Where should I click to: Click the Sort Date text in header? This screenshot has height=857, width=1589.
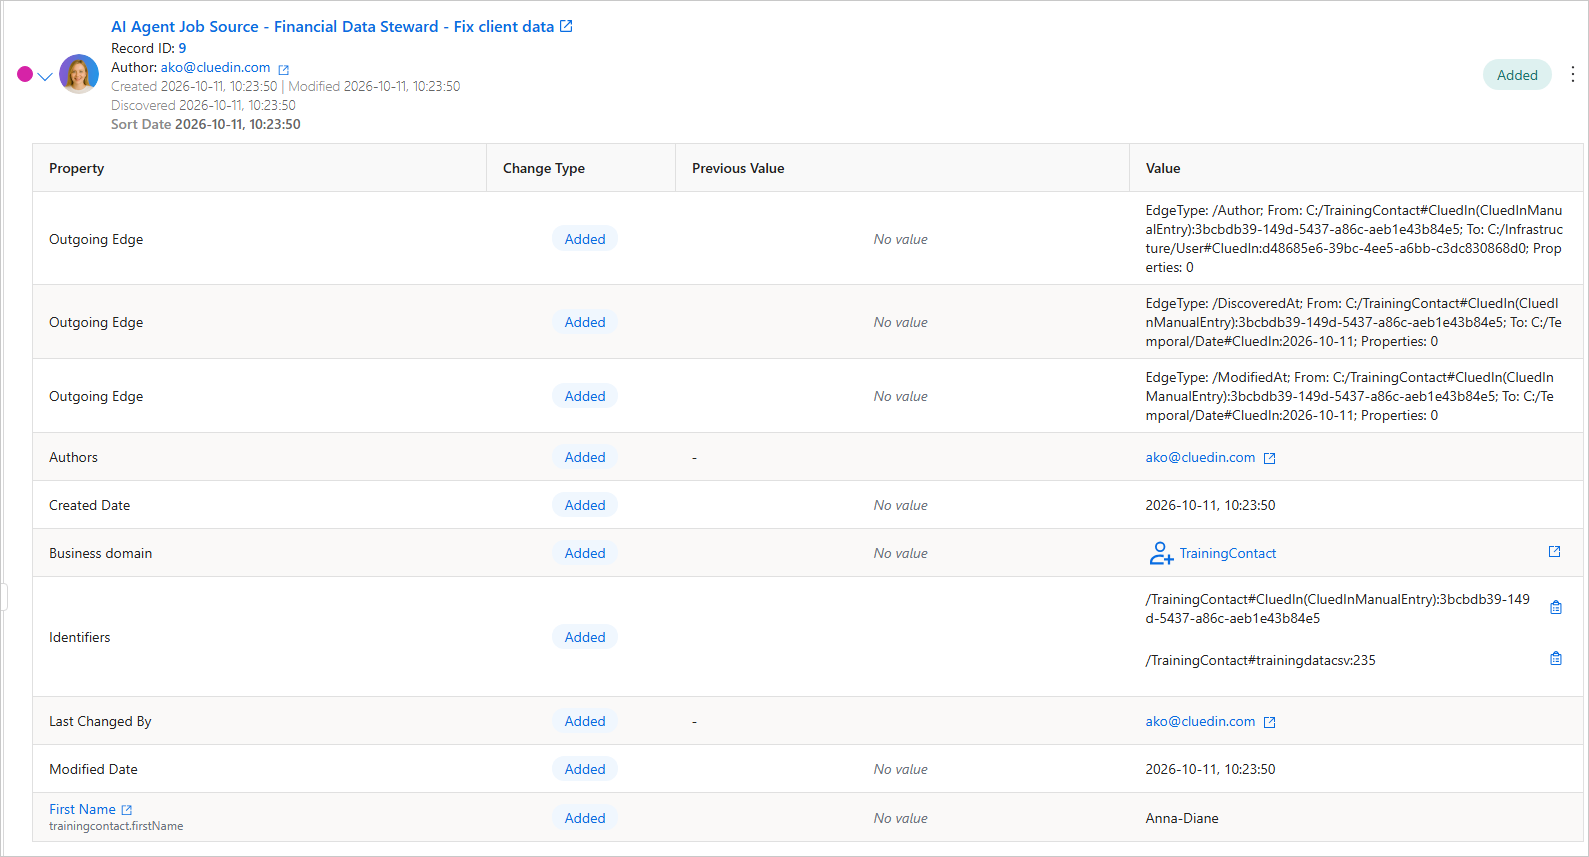click(206, 124)
